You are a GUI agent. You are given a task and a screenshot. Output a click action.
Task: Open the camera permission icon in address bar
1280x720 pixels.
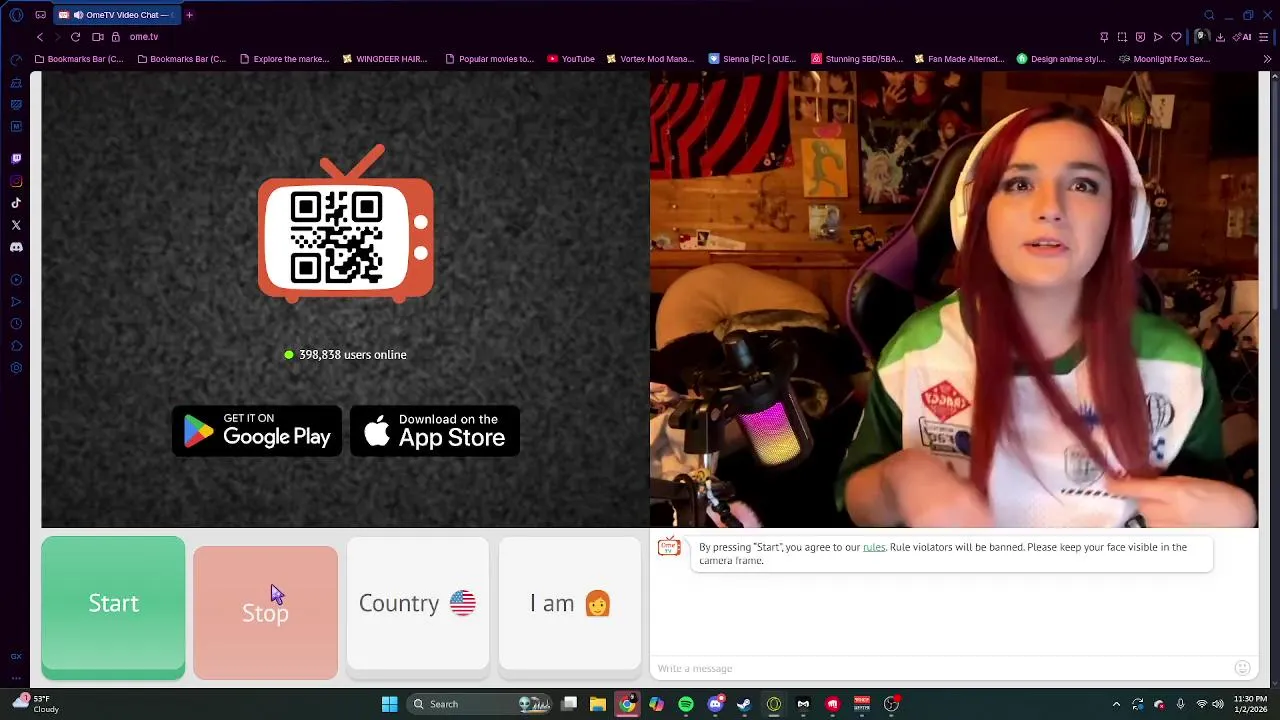(x=98, y=37)
